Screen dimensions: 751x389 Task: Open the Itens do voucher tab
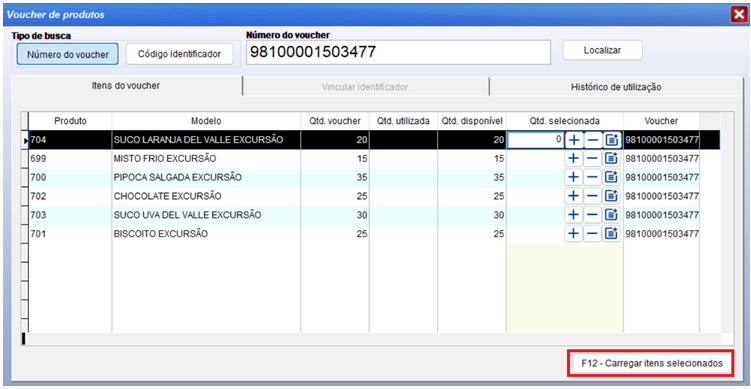click(126, 86)
